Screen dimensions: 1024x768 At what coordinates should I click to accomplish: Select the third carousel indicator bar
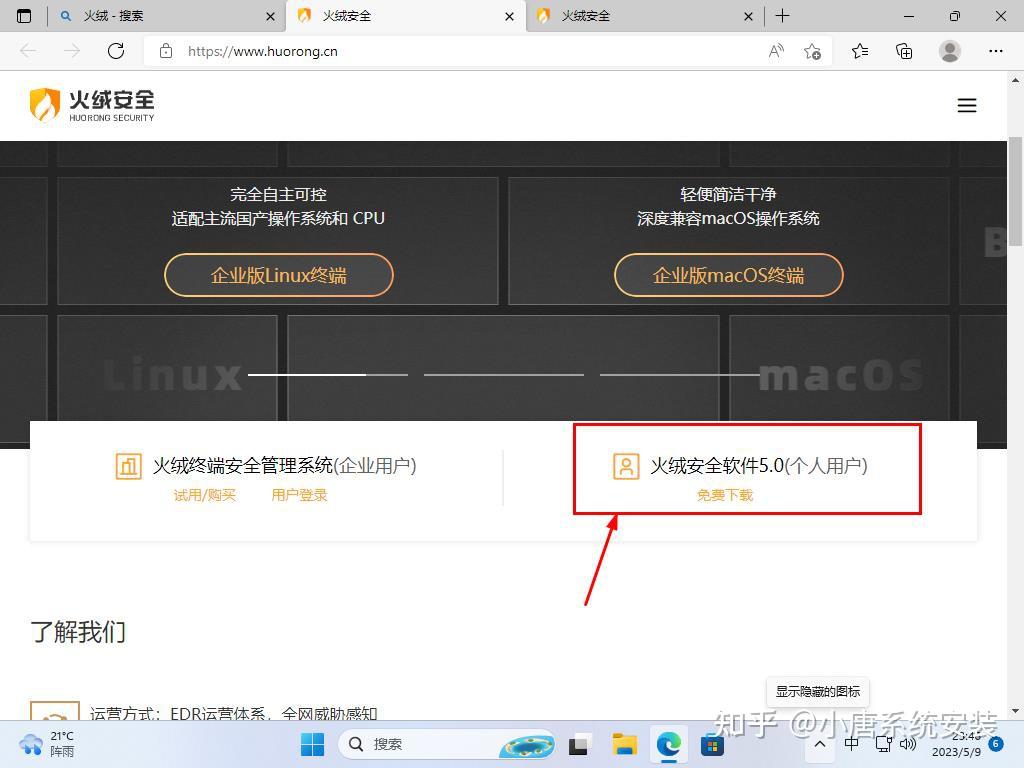pos(680,375)
